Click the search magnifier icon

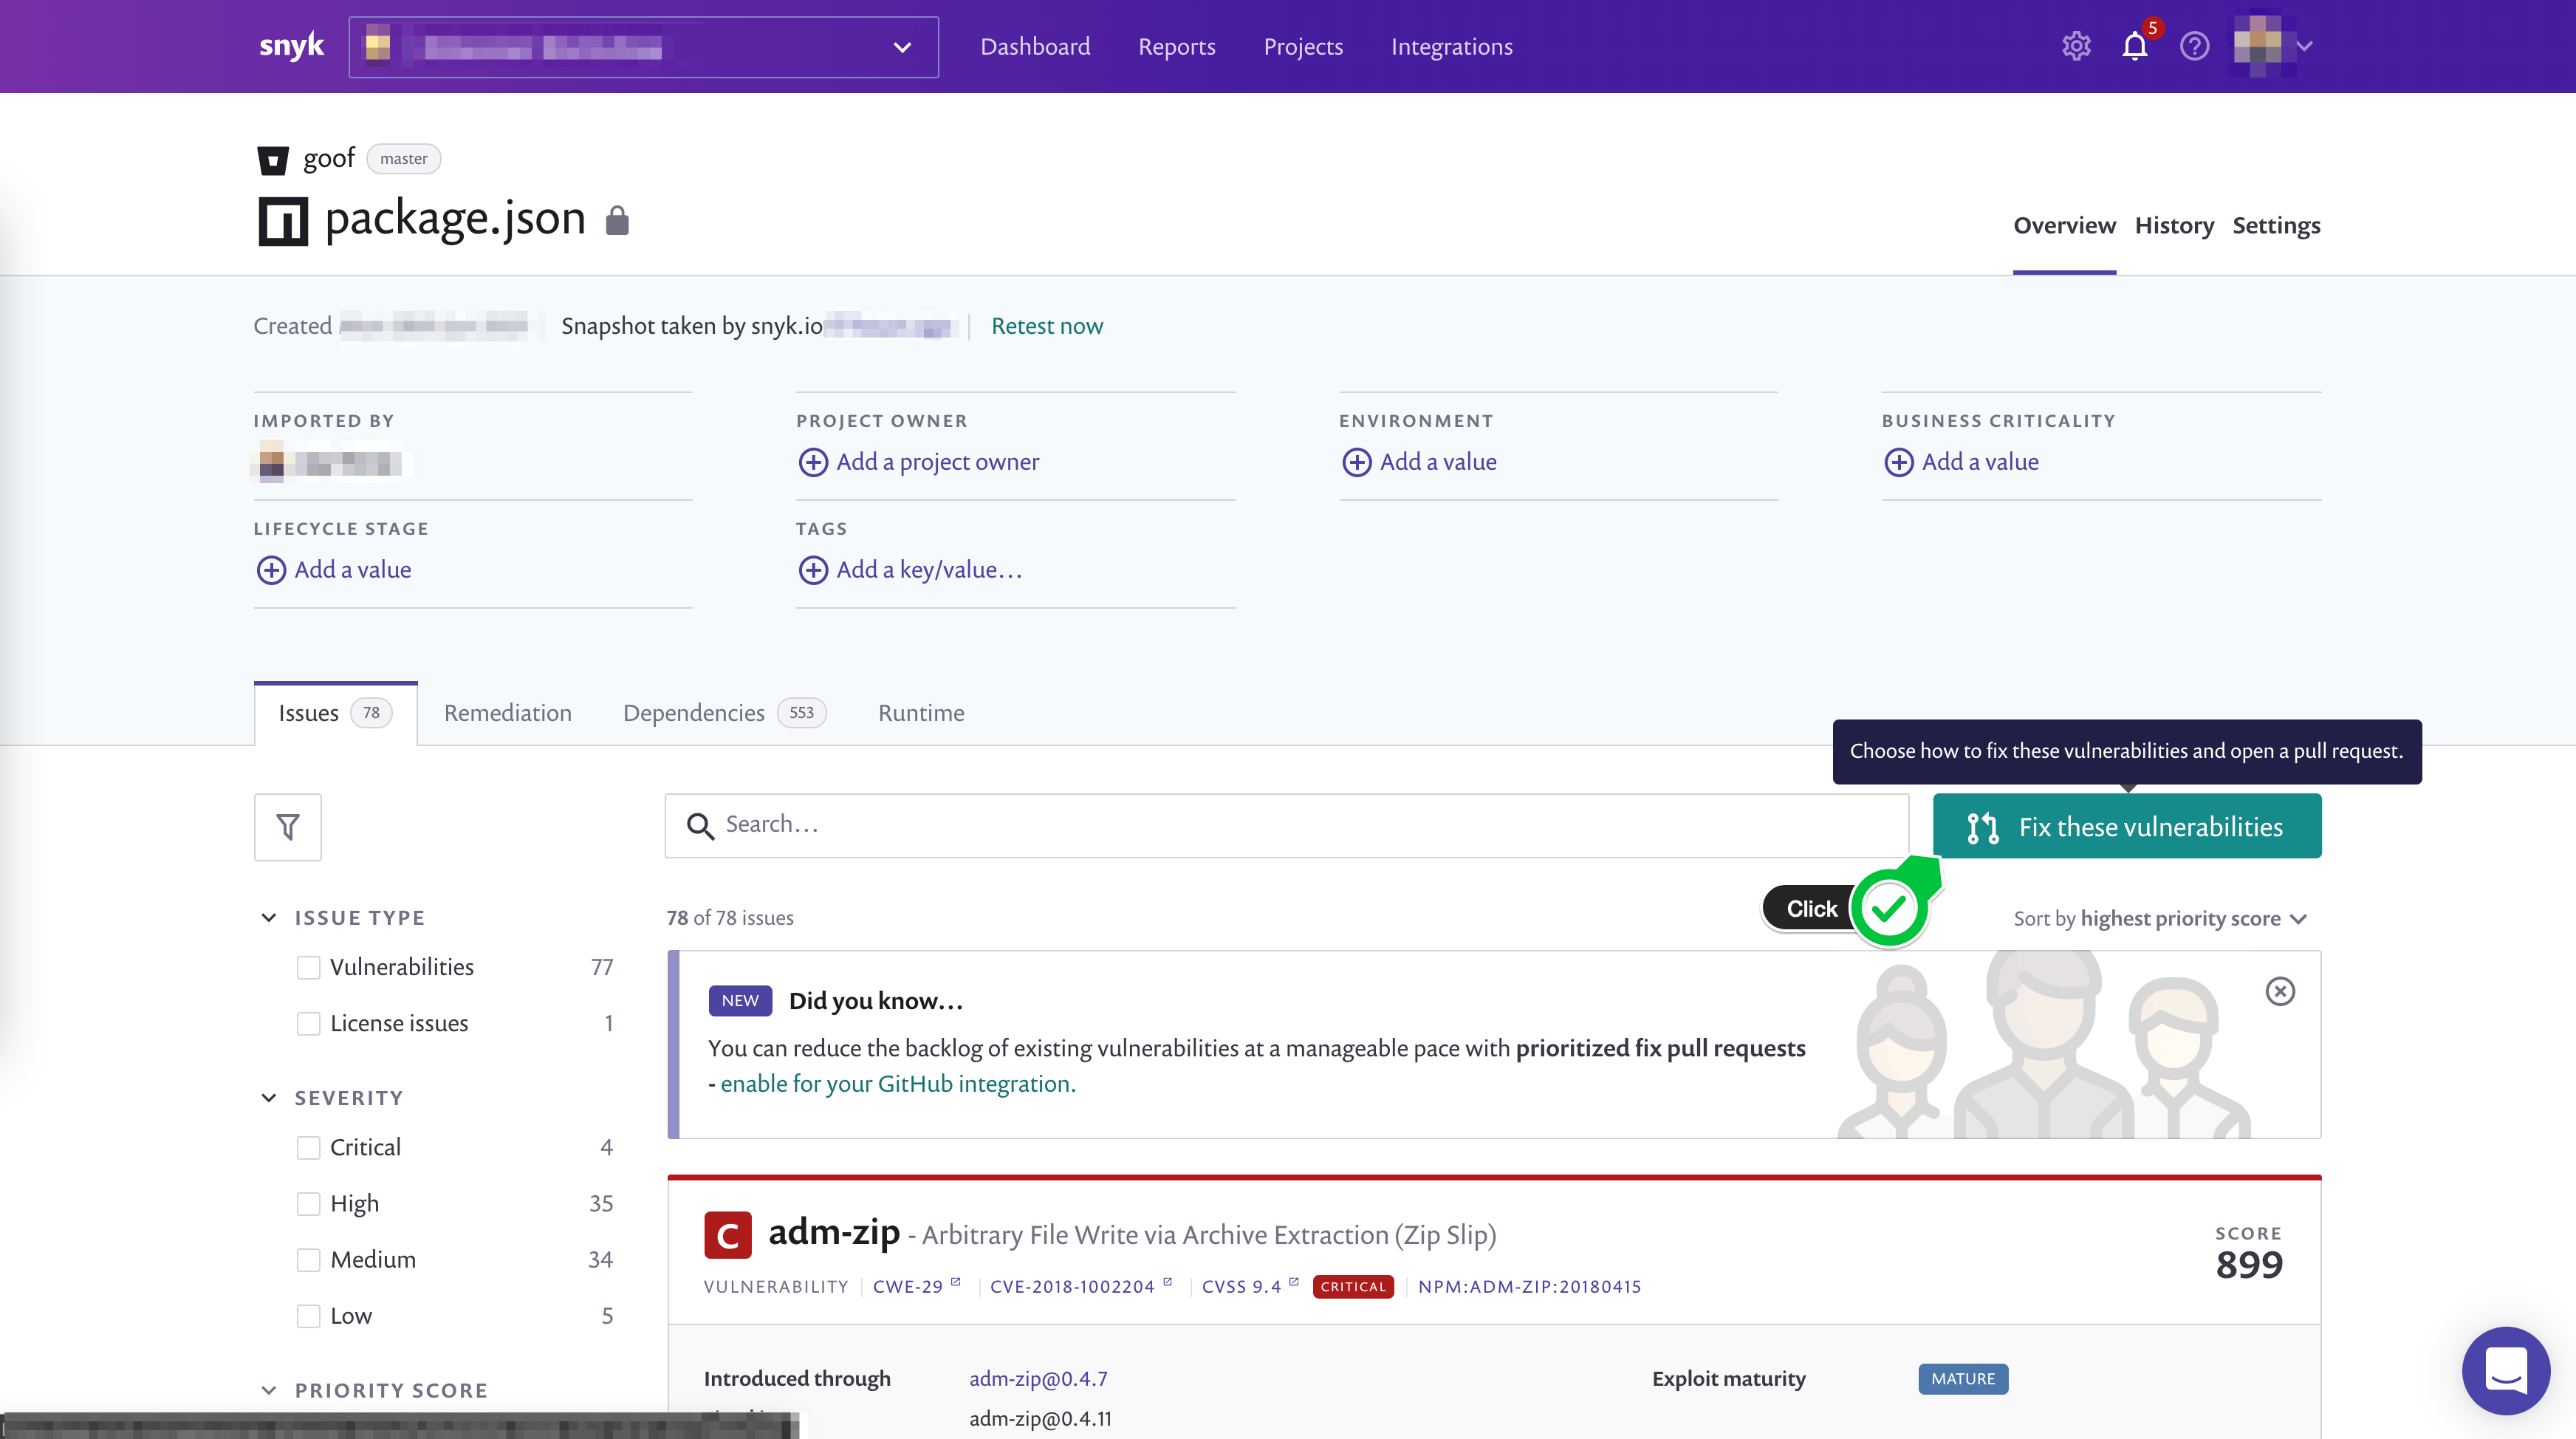pyautogui.click(x=700, y=826)
